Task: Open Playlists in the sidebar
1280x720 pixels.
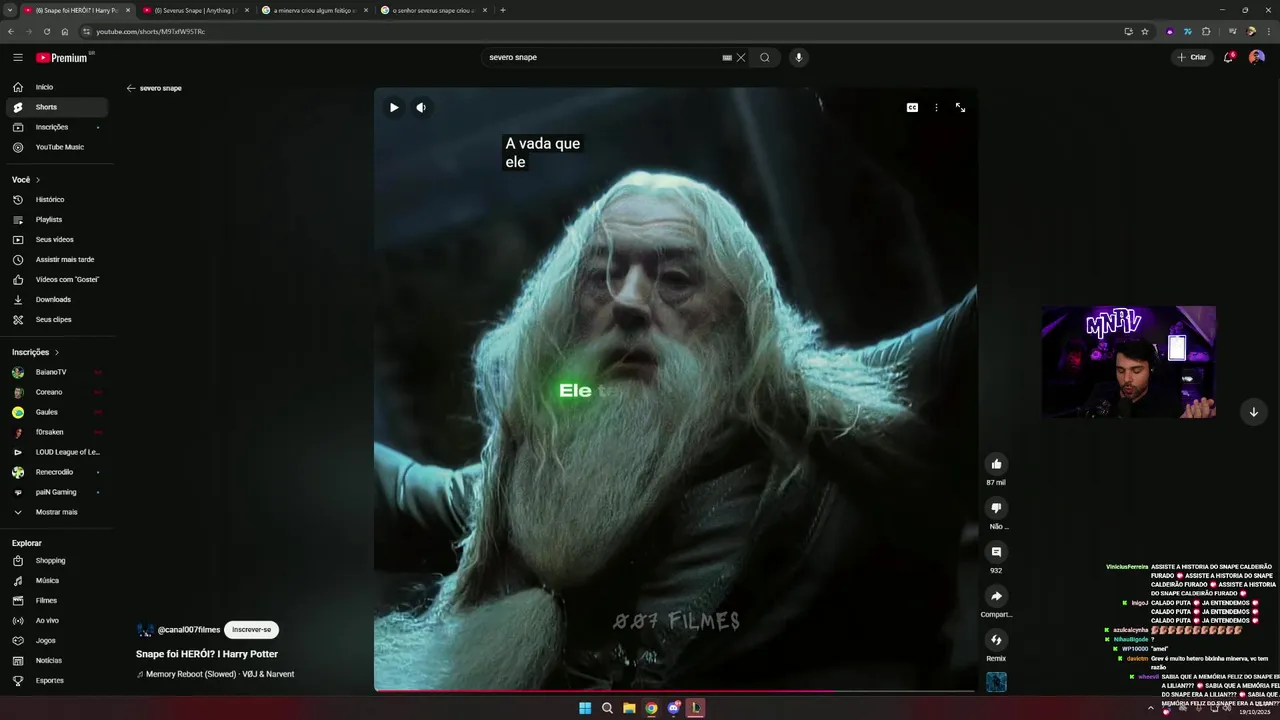Action: 56,219
